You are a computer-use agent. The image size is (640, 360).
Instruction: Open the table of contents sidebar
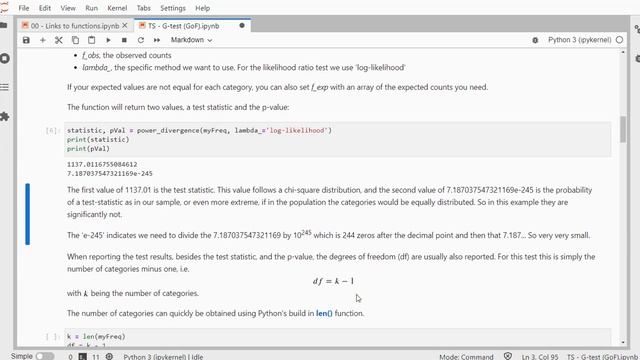[x=4, y=87]
